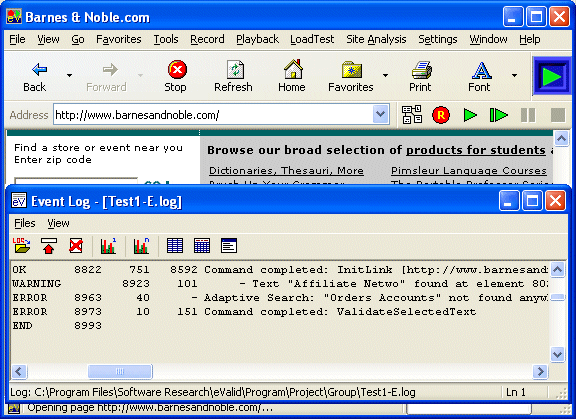Follow the 'products for students' link
Screen dimensions: 576x419
[x=476, y=150]
